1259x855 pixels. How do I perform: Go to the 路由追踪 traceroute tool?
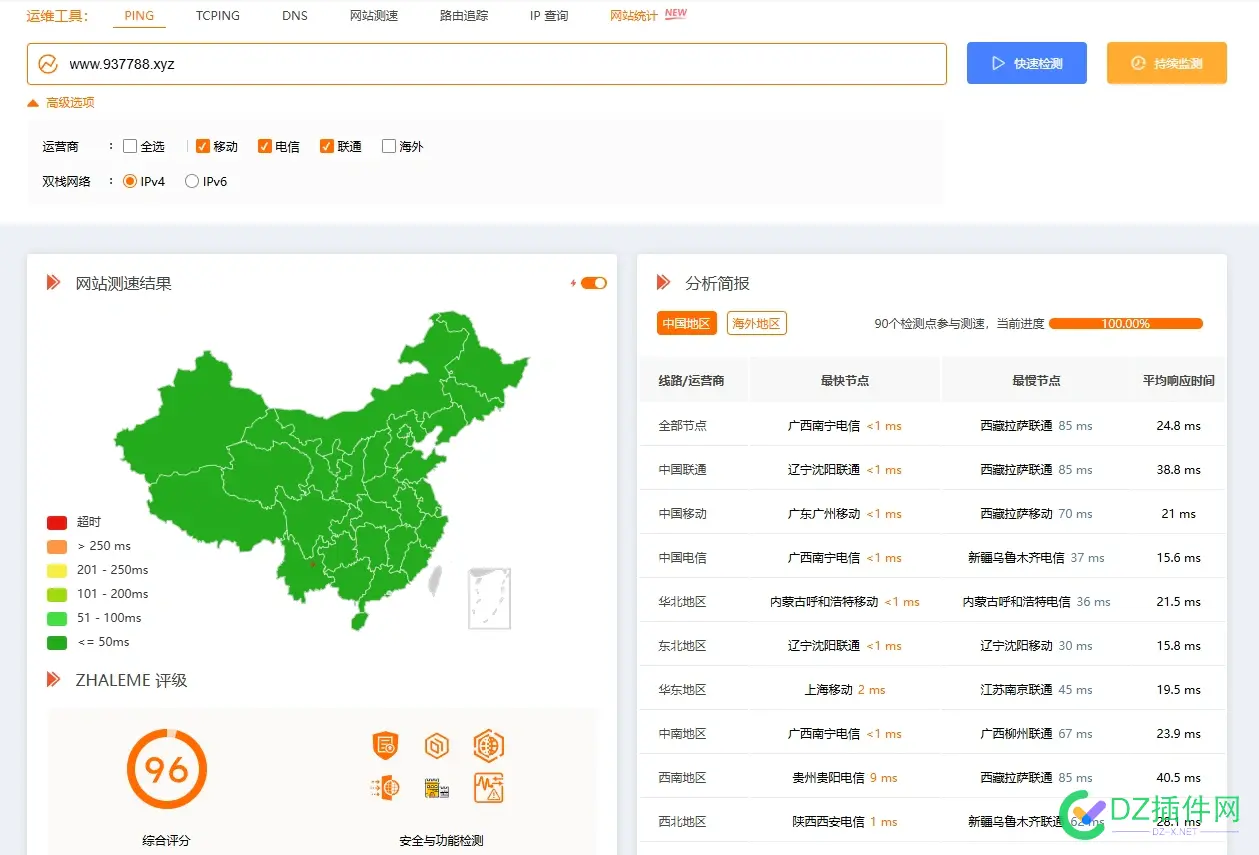click(x=463, y=16)
